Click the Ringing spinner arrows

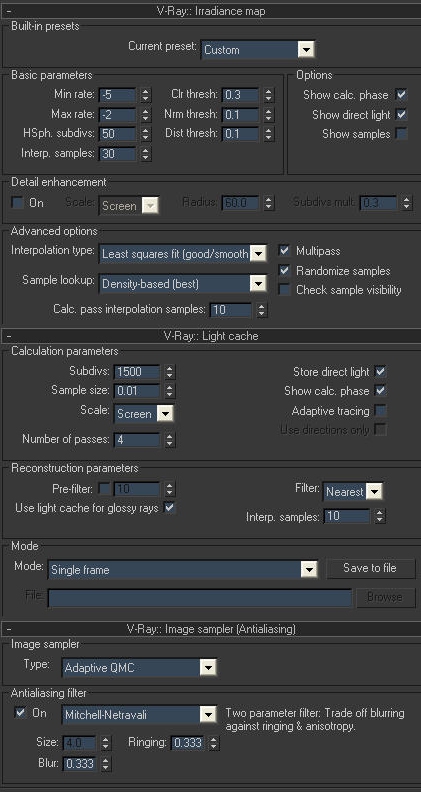[x=214, y=742]
